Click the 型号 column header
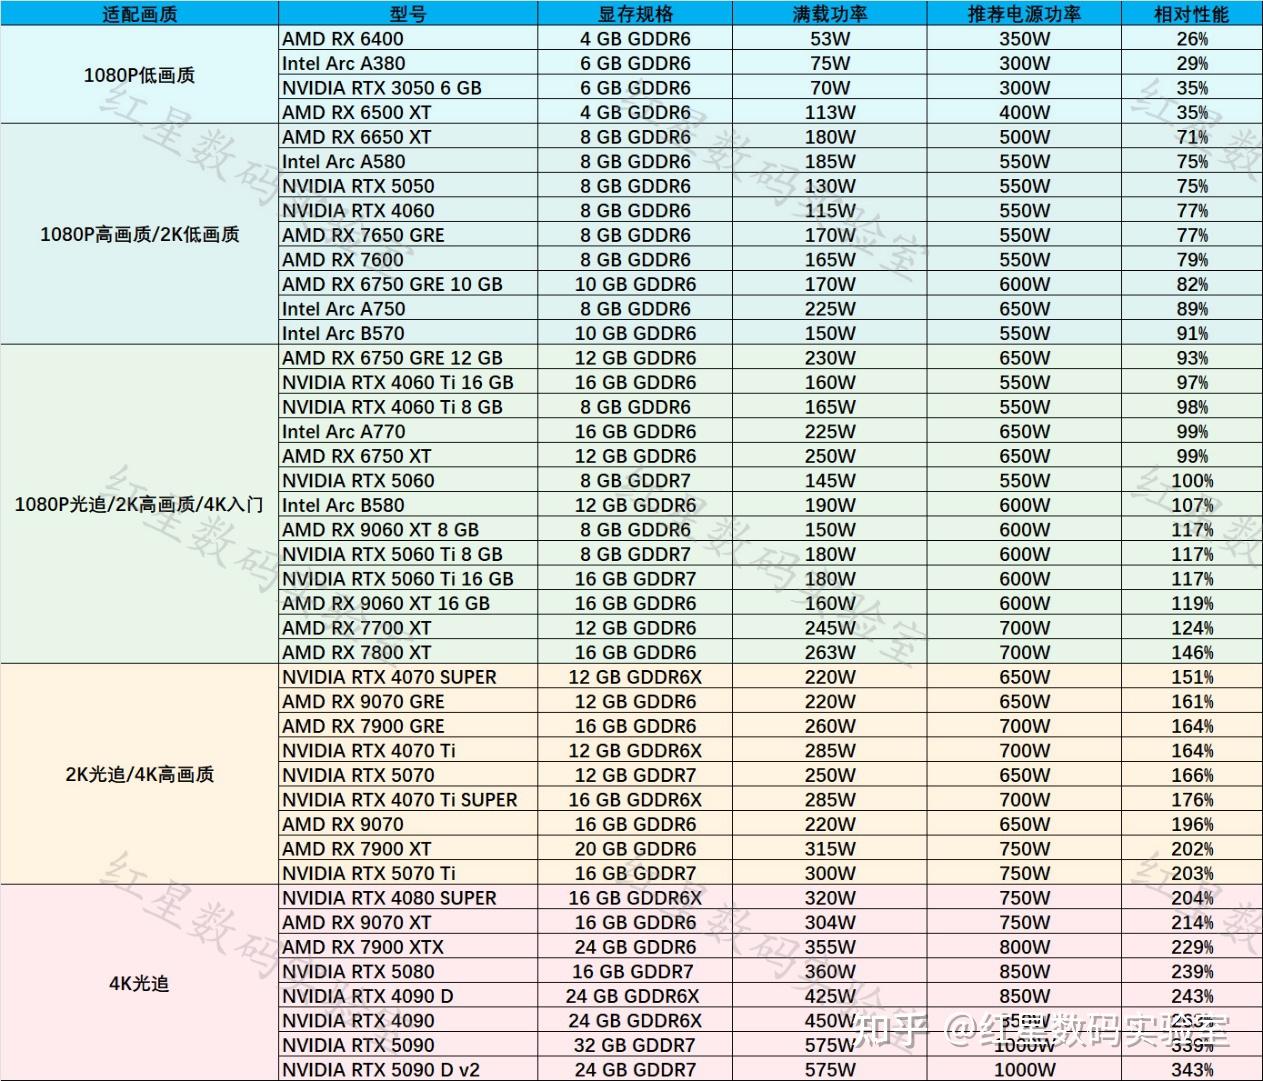Screen dimensions: 1263x1081 coord(408,13)
